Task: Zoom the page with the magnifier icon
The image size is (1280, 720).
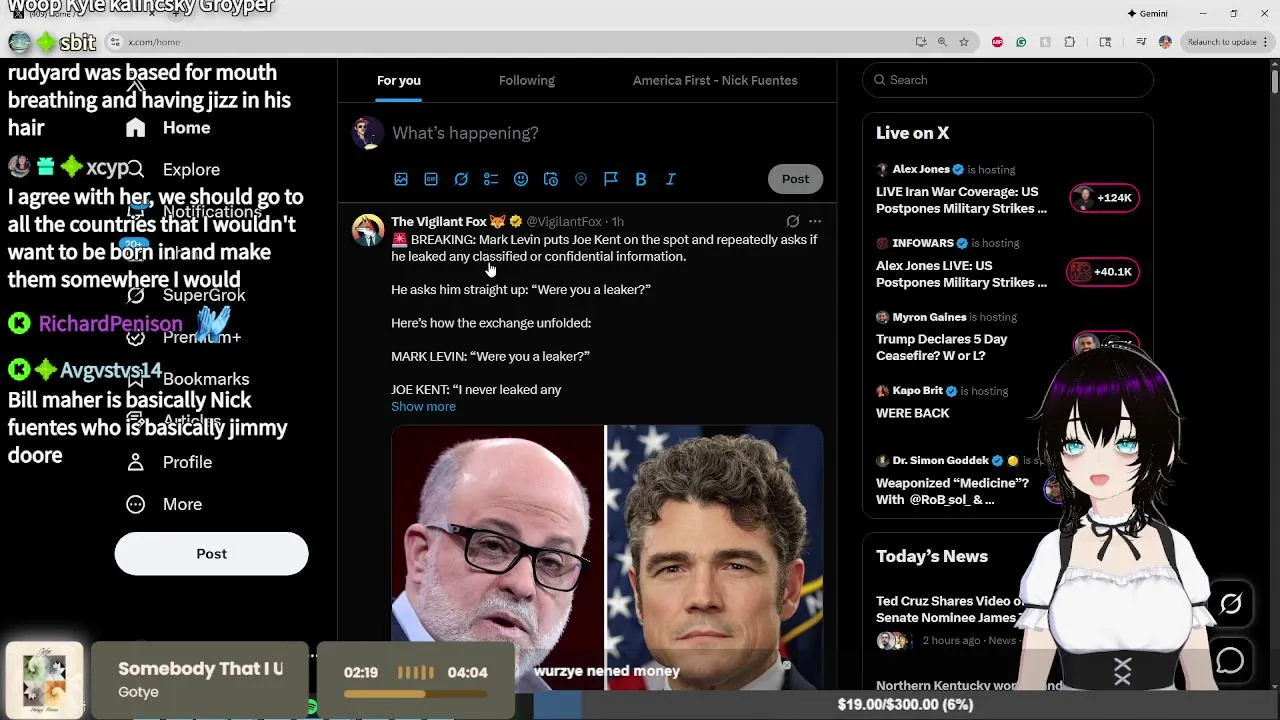Action: [x=942, y=42]
